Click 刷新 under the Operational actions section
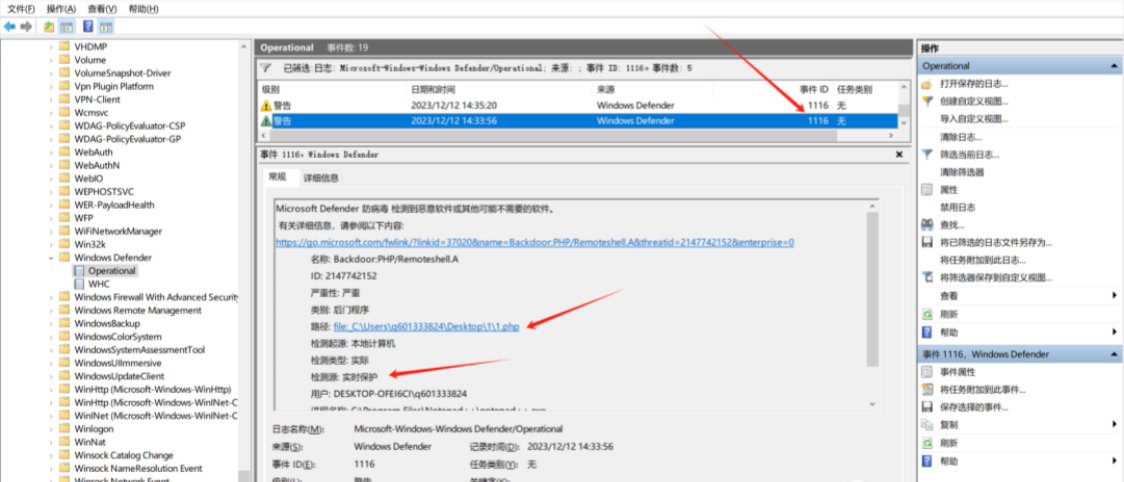This screenshot has width=1124, height=482. (x=948, y=313)
